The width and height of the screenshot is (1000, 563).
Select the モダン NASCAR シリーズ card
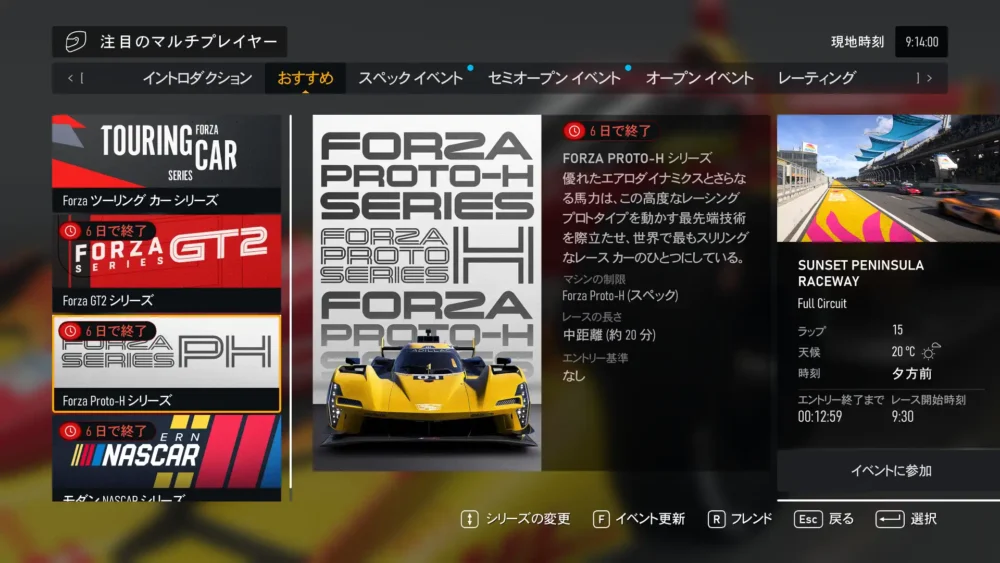pos(166,458)
